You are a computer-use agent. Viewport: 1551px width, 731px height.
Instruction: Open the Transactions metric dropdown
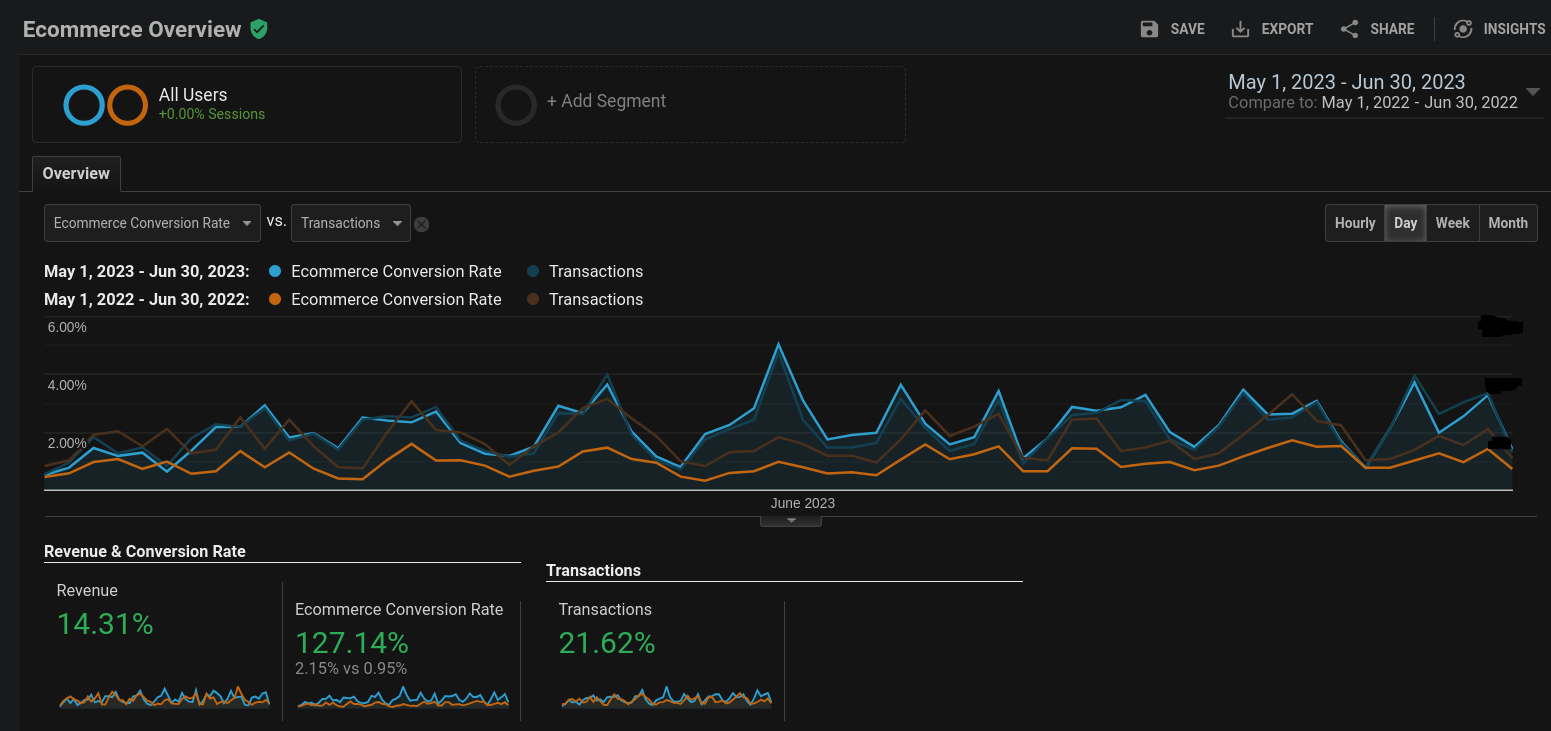[350, 223]
